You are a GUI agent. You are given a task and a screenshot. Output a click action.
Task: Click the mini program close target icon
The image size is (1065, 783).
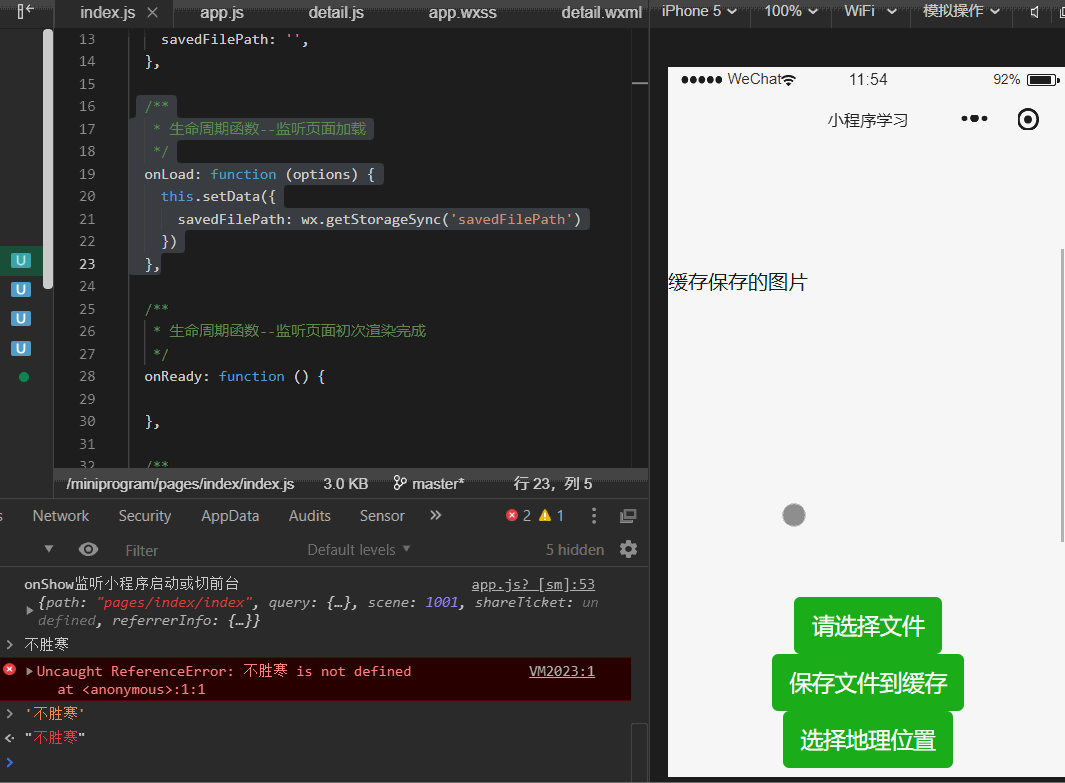click(1028, 120)
